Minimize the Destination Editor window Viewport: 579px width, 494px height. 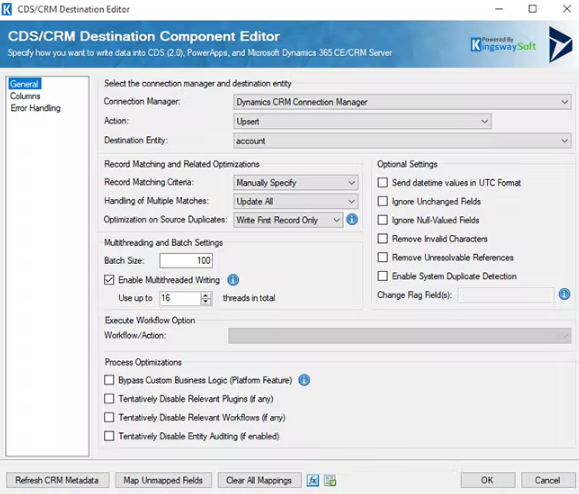coord(499,9)
